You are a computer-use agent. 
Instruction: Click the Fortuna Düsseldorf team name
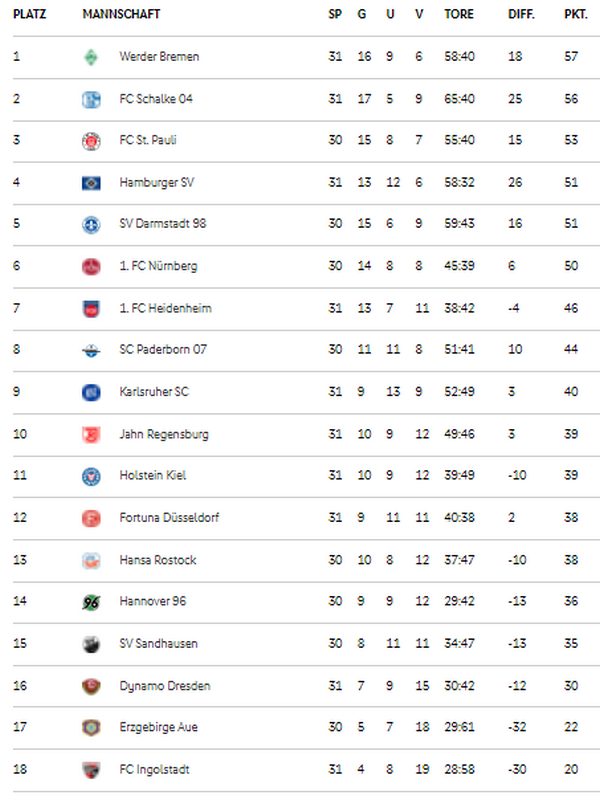[169, 517]
